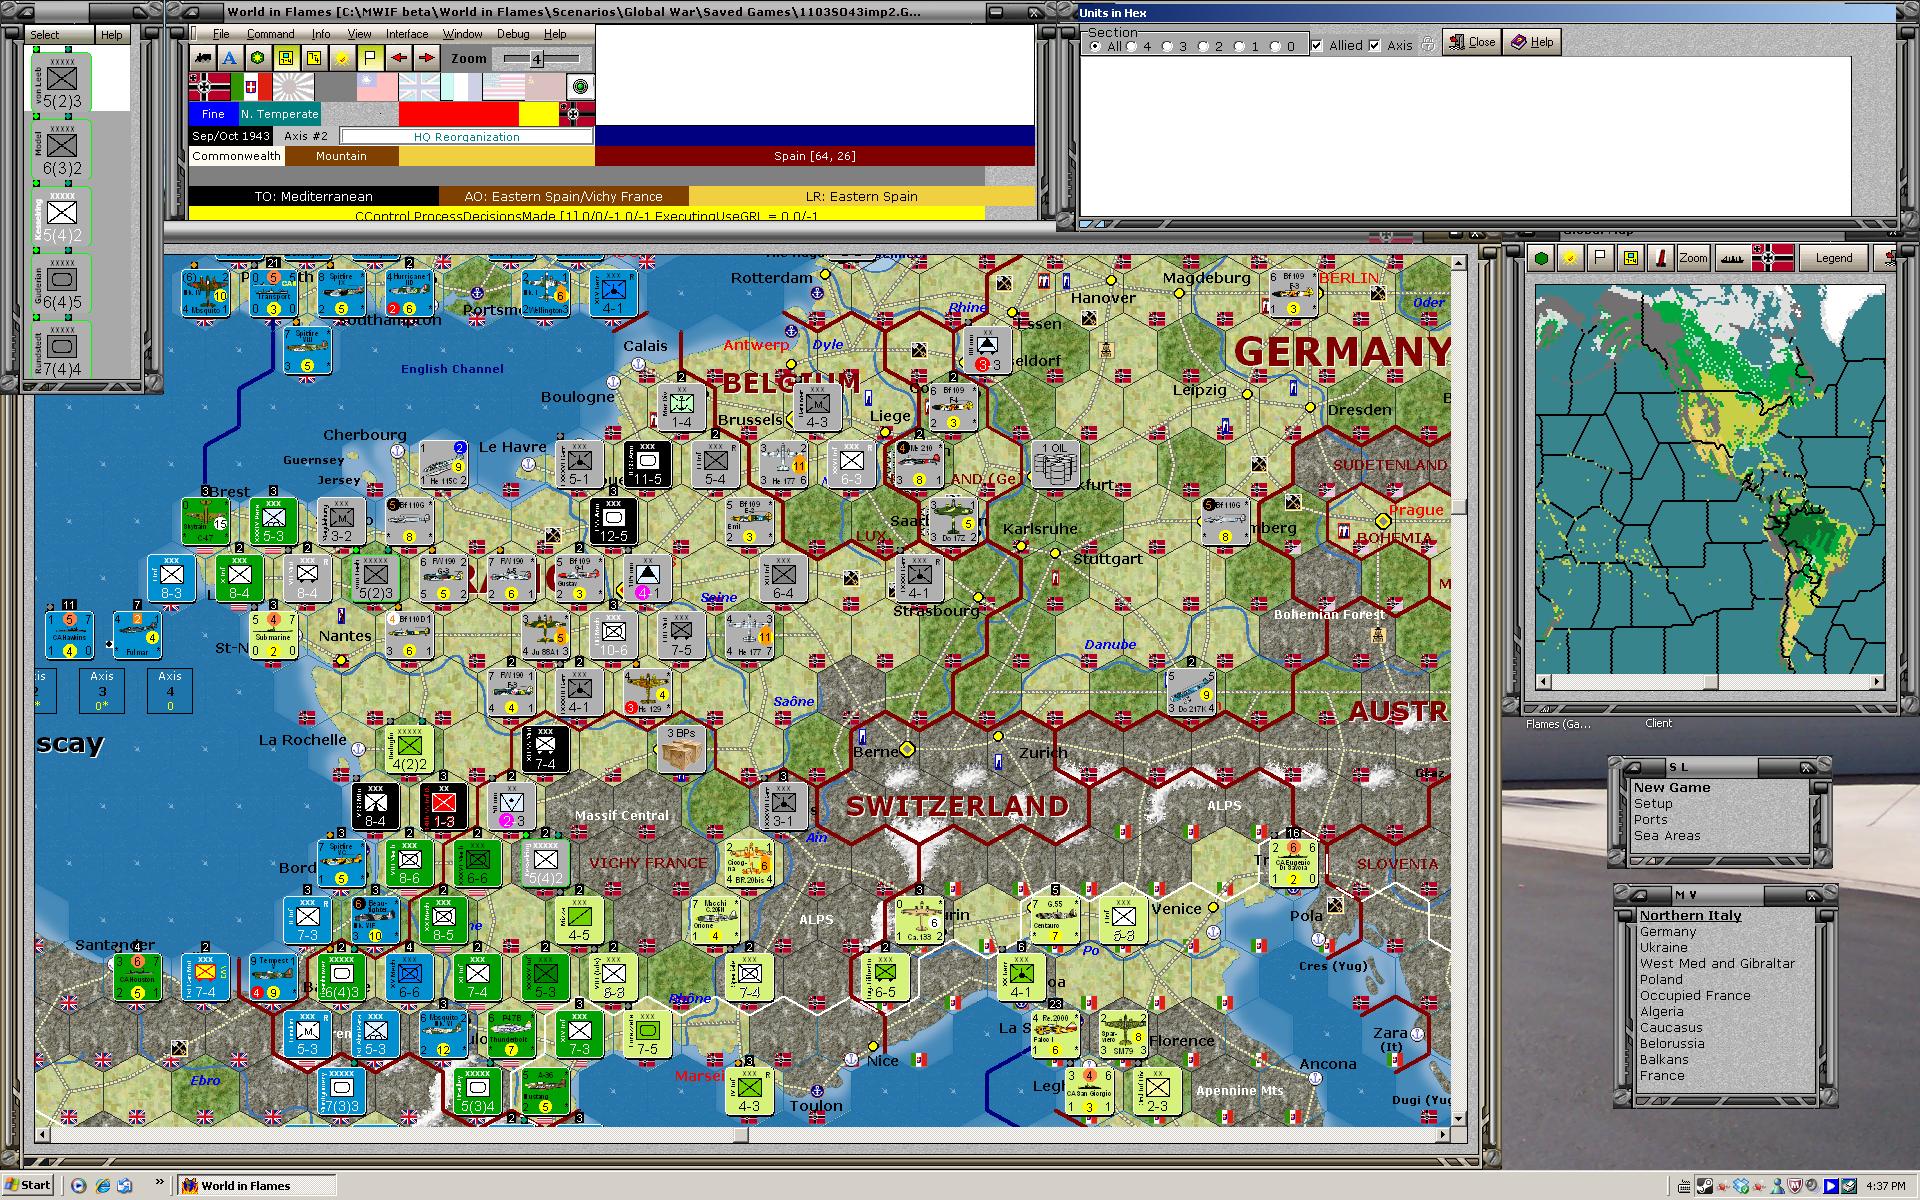Image resolution: width=1920 pixels, height=1200 pixels.
Task: Click the Legend button in Global Map
Action: pos(1834,258)
